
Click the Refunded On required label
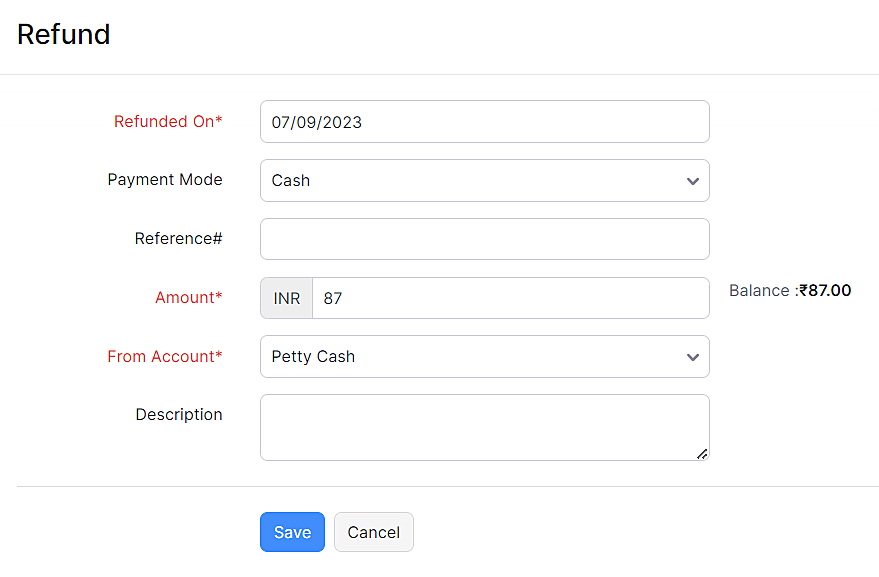tap(168, 121)
